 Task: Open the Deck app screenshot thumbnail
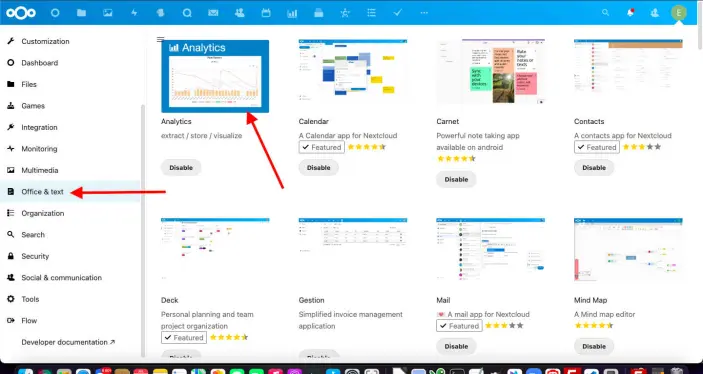coord(215,249)
